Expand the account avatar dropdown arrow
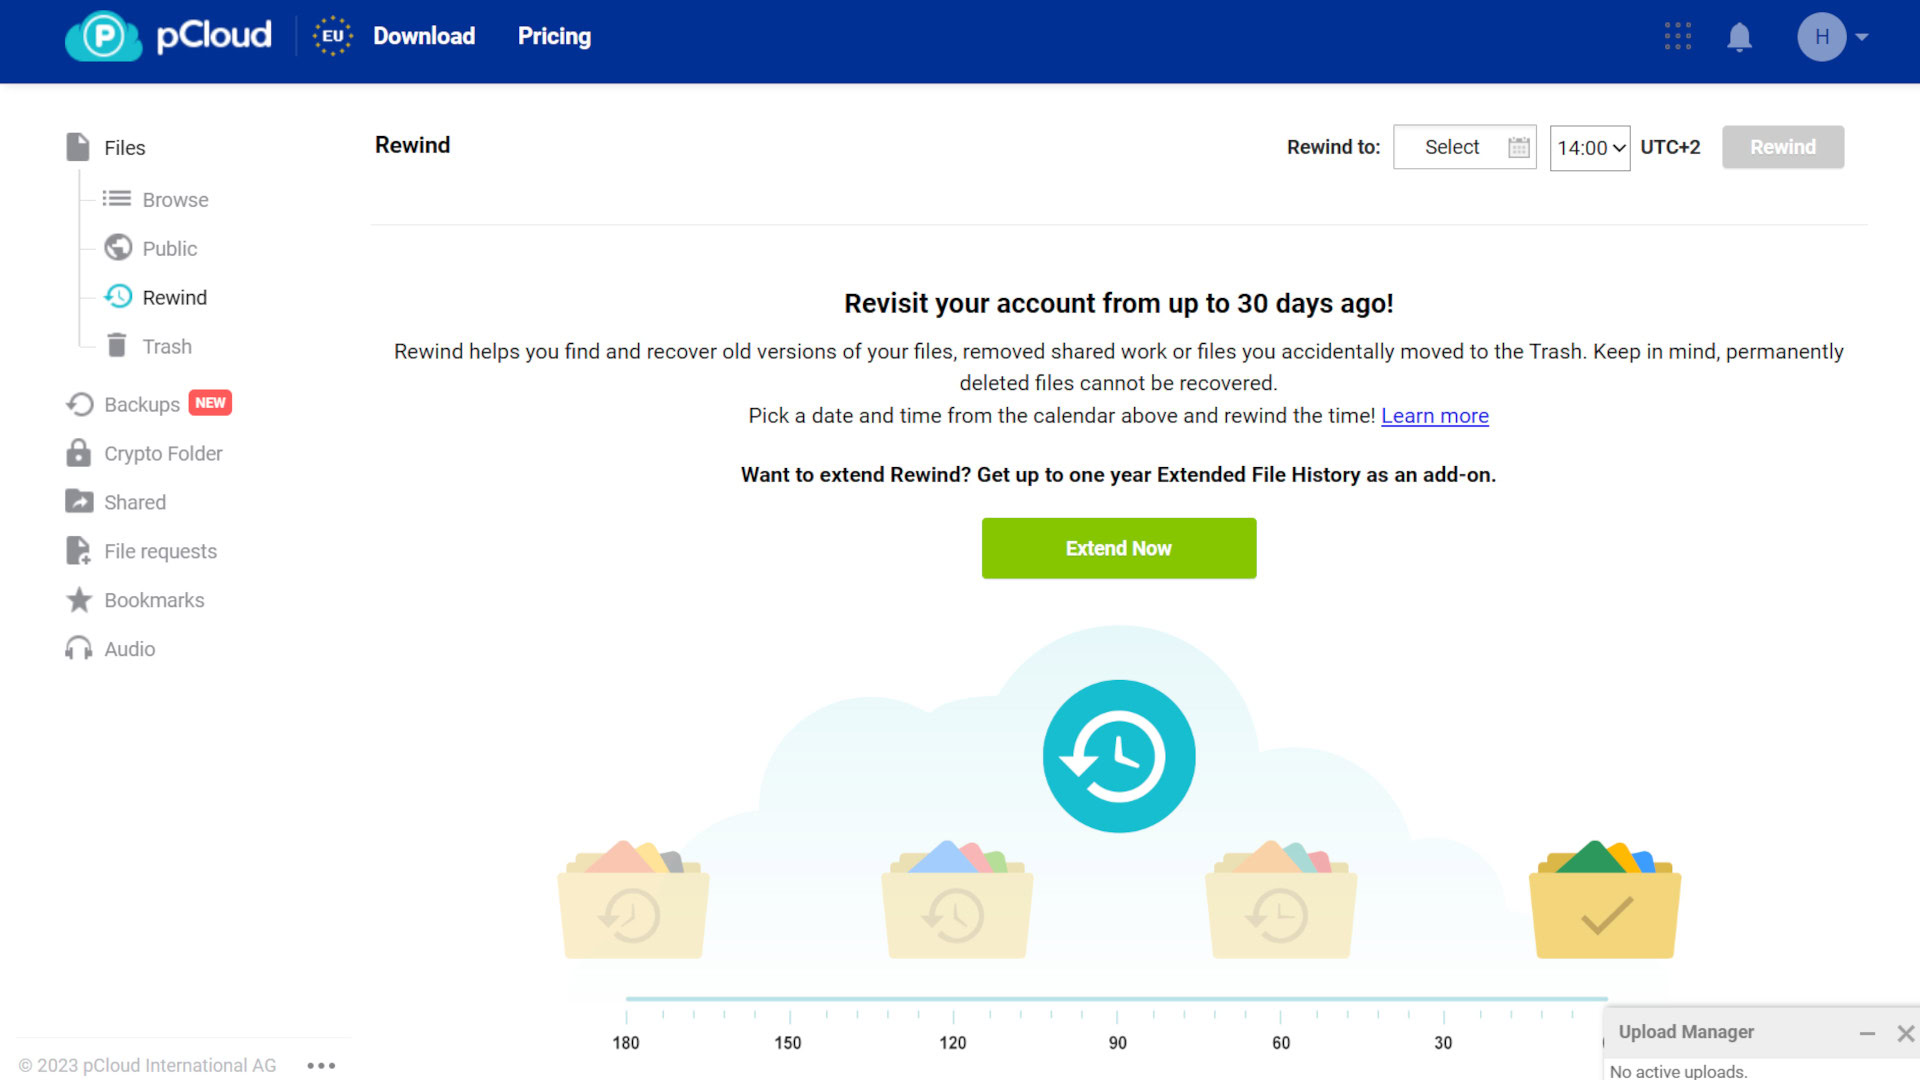 pyautogui.click(x=1862, y=37)
